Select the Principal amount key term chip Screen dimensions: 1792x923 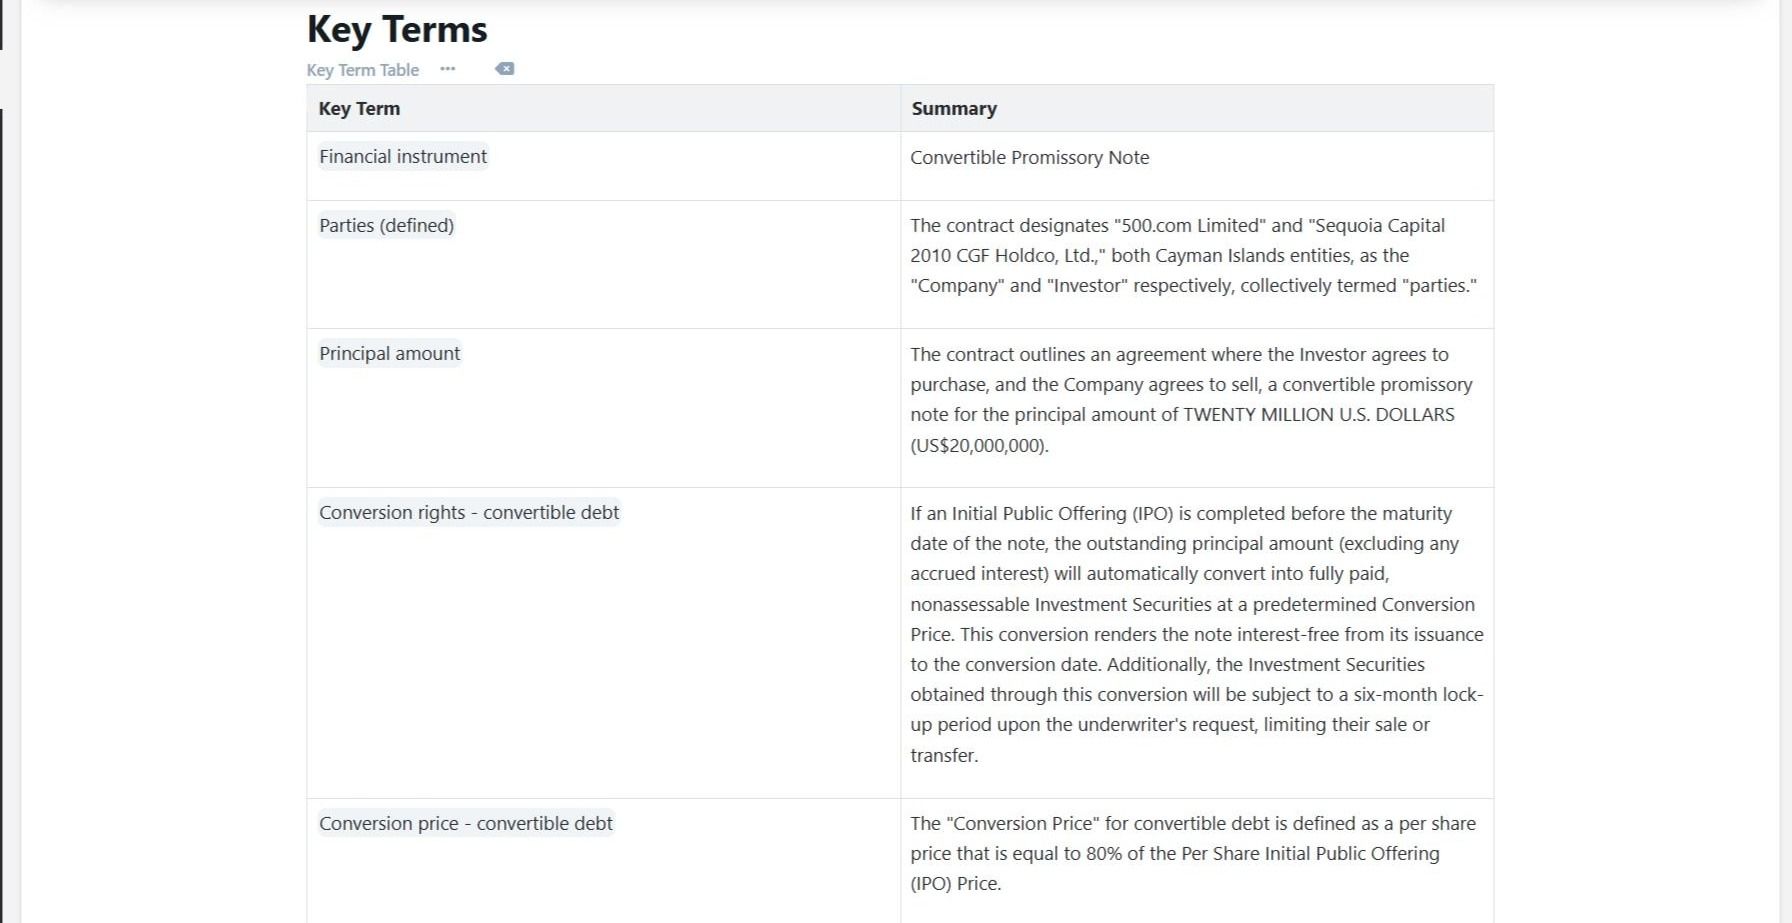pos(390,353)
